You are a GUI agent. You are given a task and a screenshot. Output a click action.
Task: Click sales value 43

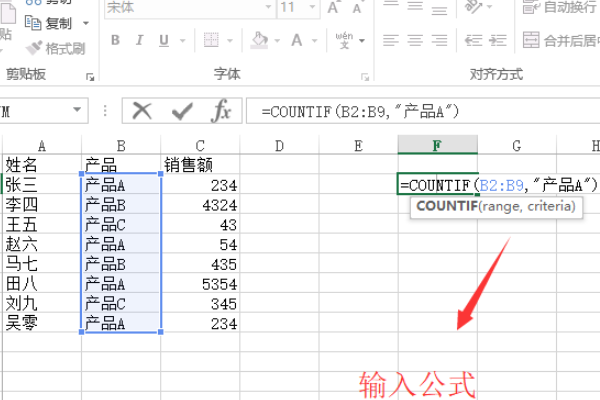(200, 225)
